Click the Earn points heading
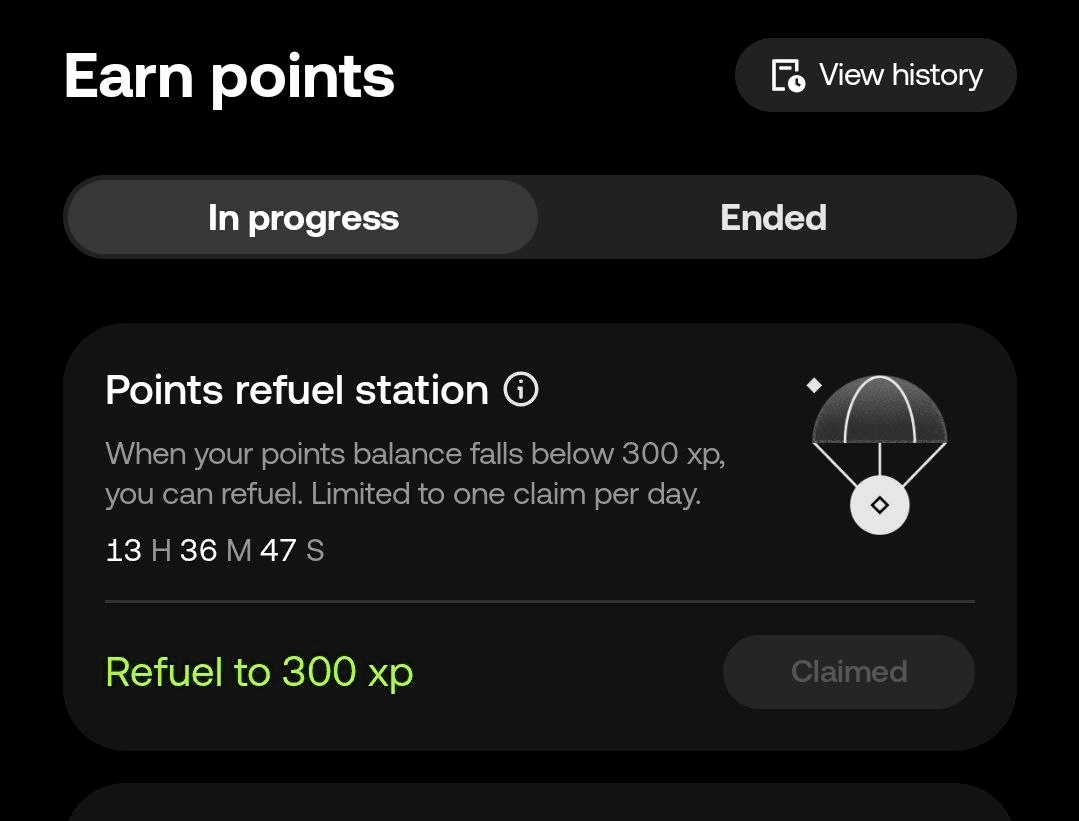The width and height of the screenshot is (1079, 821). pyautogui.click(x=229, y=77)
